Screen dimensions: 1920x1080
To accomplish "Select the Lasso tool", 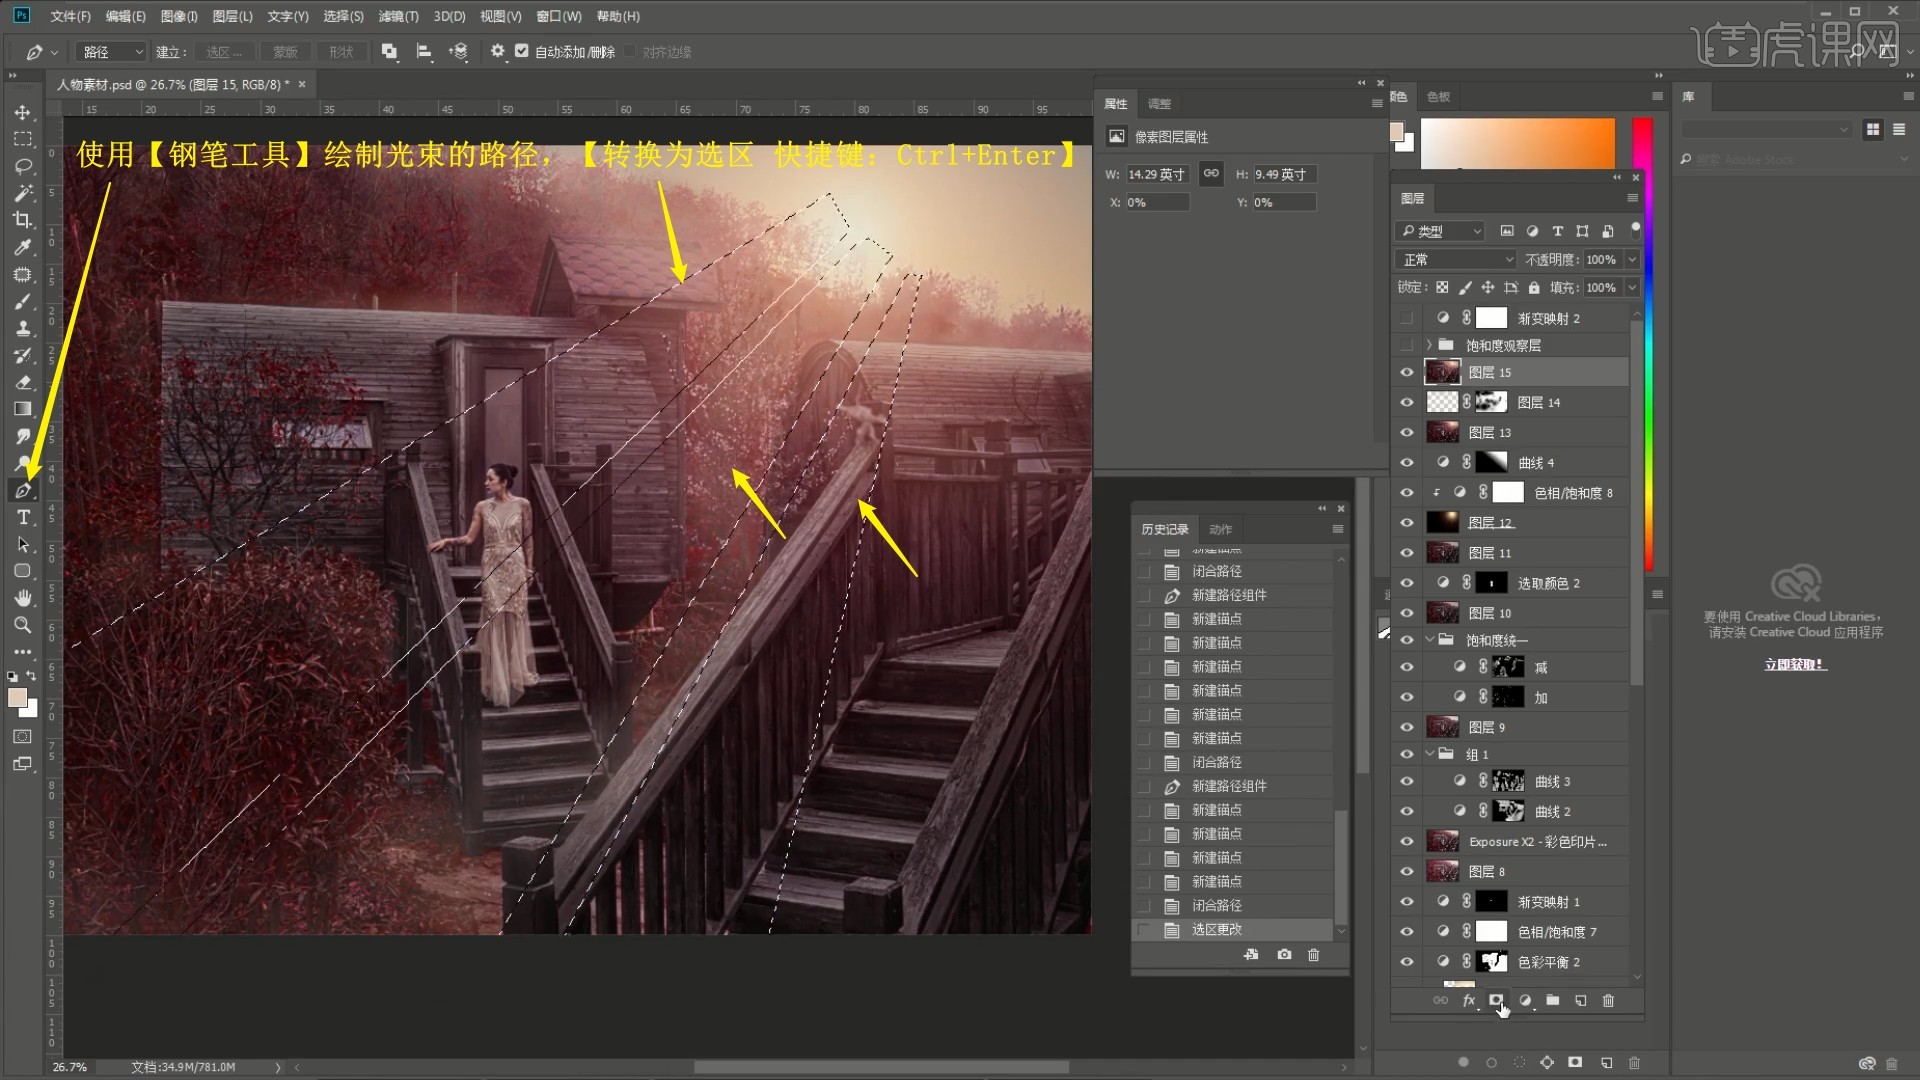I will pos(23,166).
